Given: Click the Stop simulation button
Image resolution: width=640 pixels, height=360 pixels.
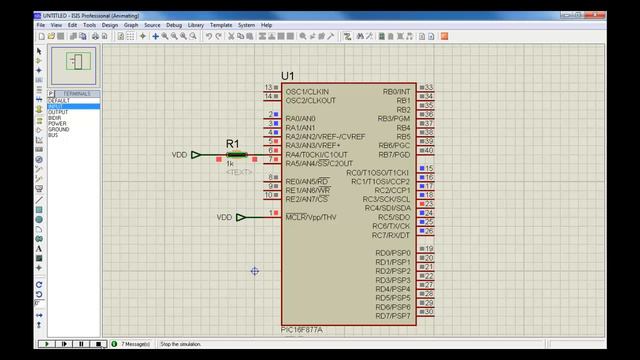Looking at the screenshot, I should (98, 344).
